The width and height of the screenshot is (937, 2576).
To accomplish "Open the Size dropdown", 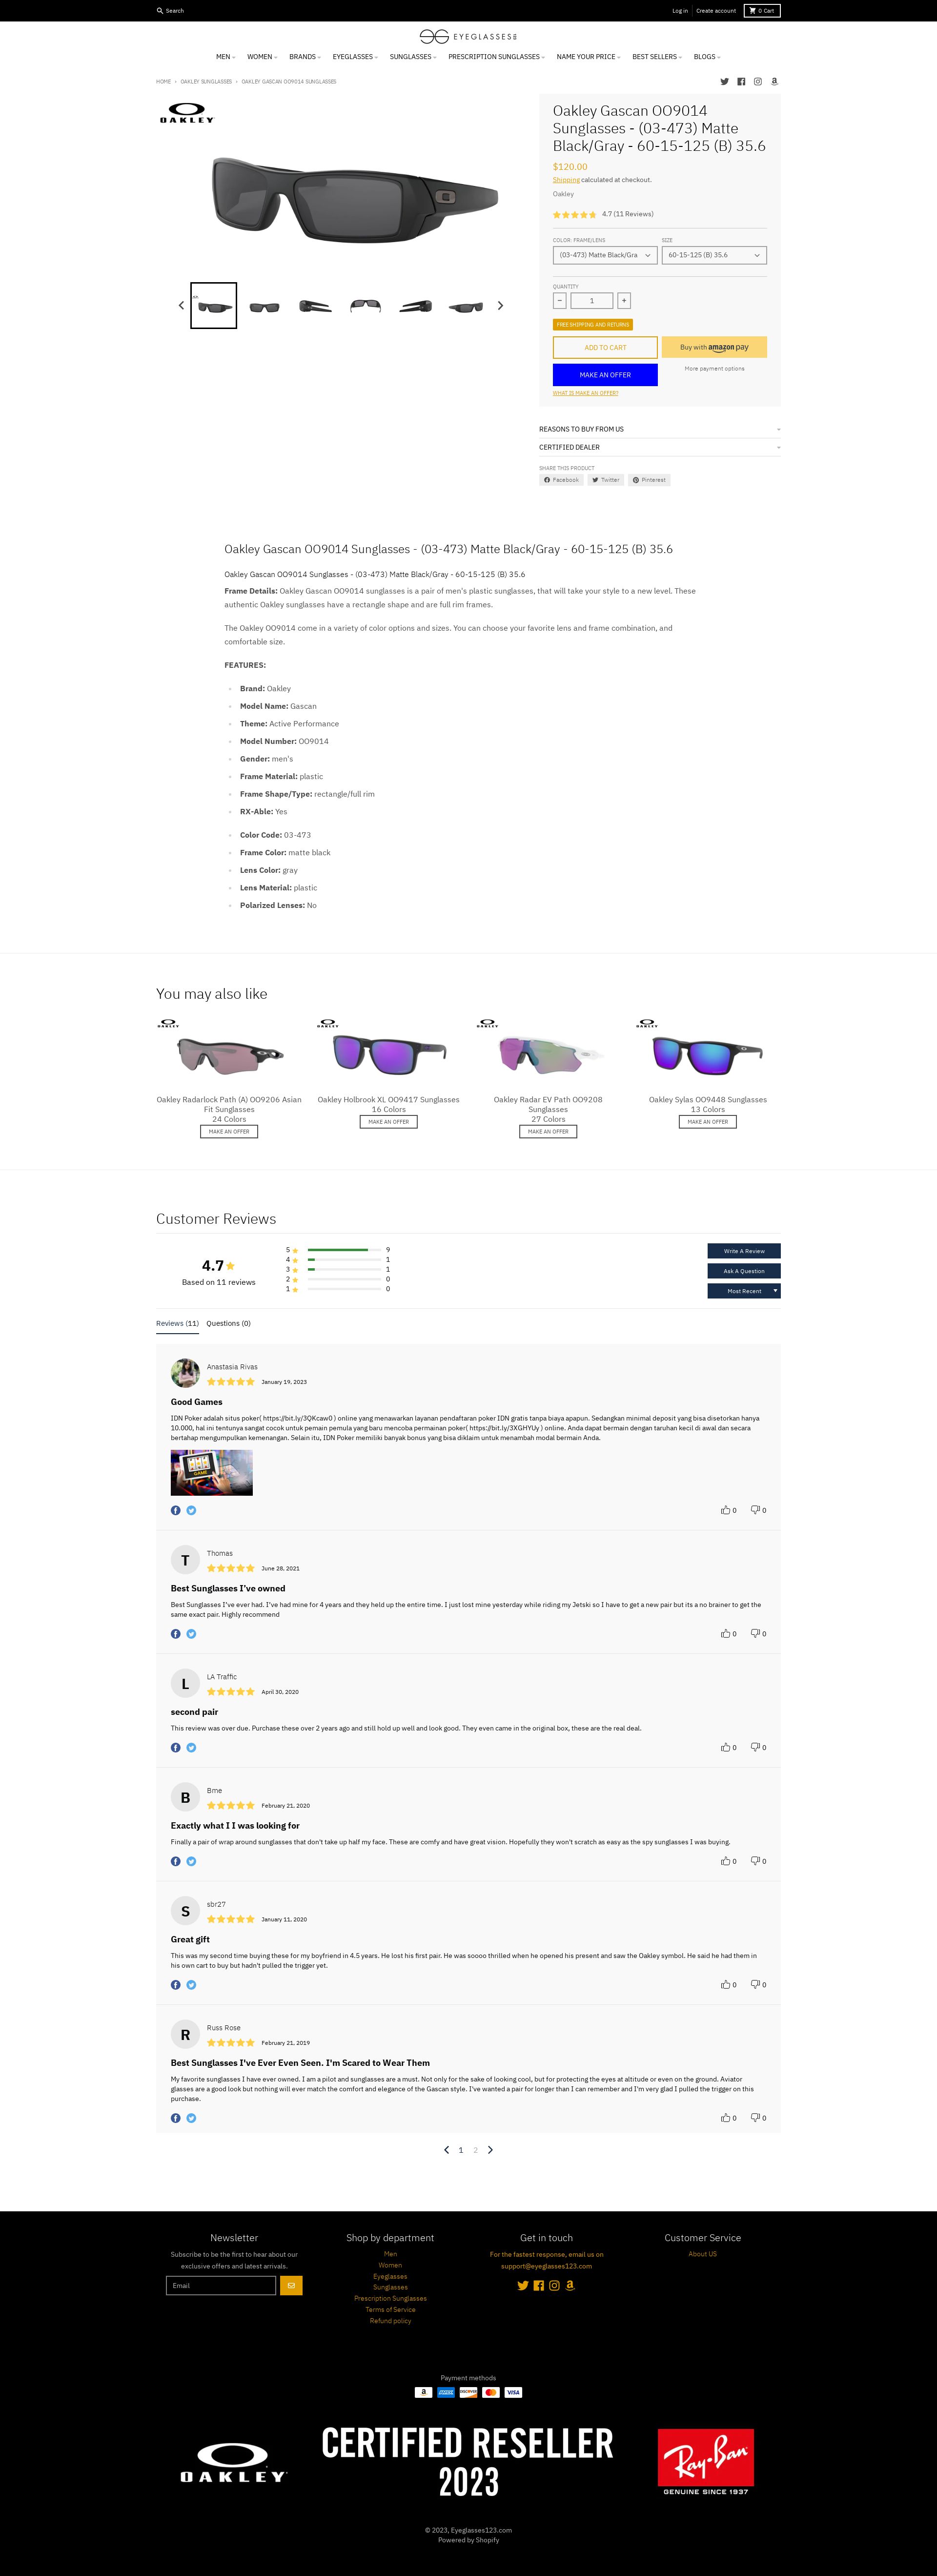I will 714,255.
